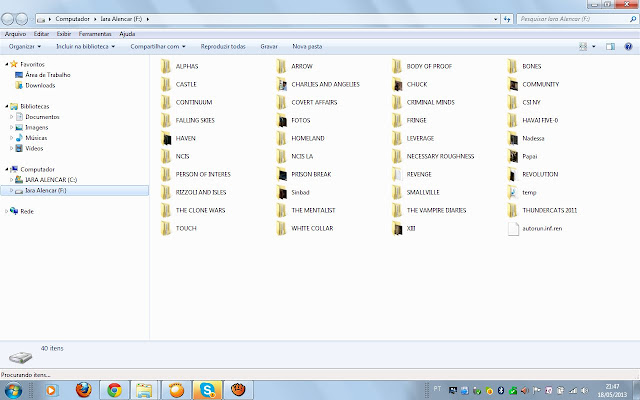Click the Gravar button
640x400 pixels.
269,47
